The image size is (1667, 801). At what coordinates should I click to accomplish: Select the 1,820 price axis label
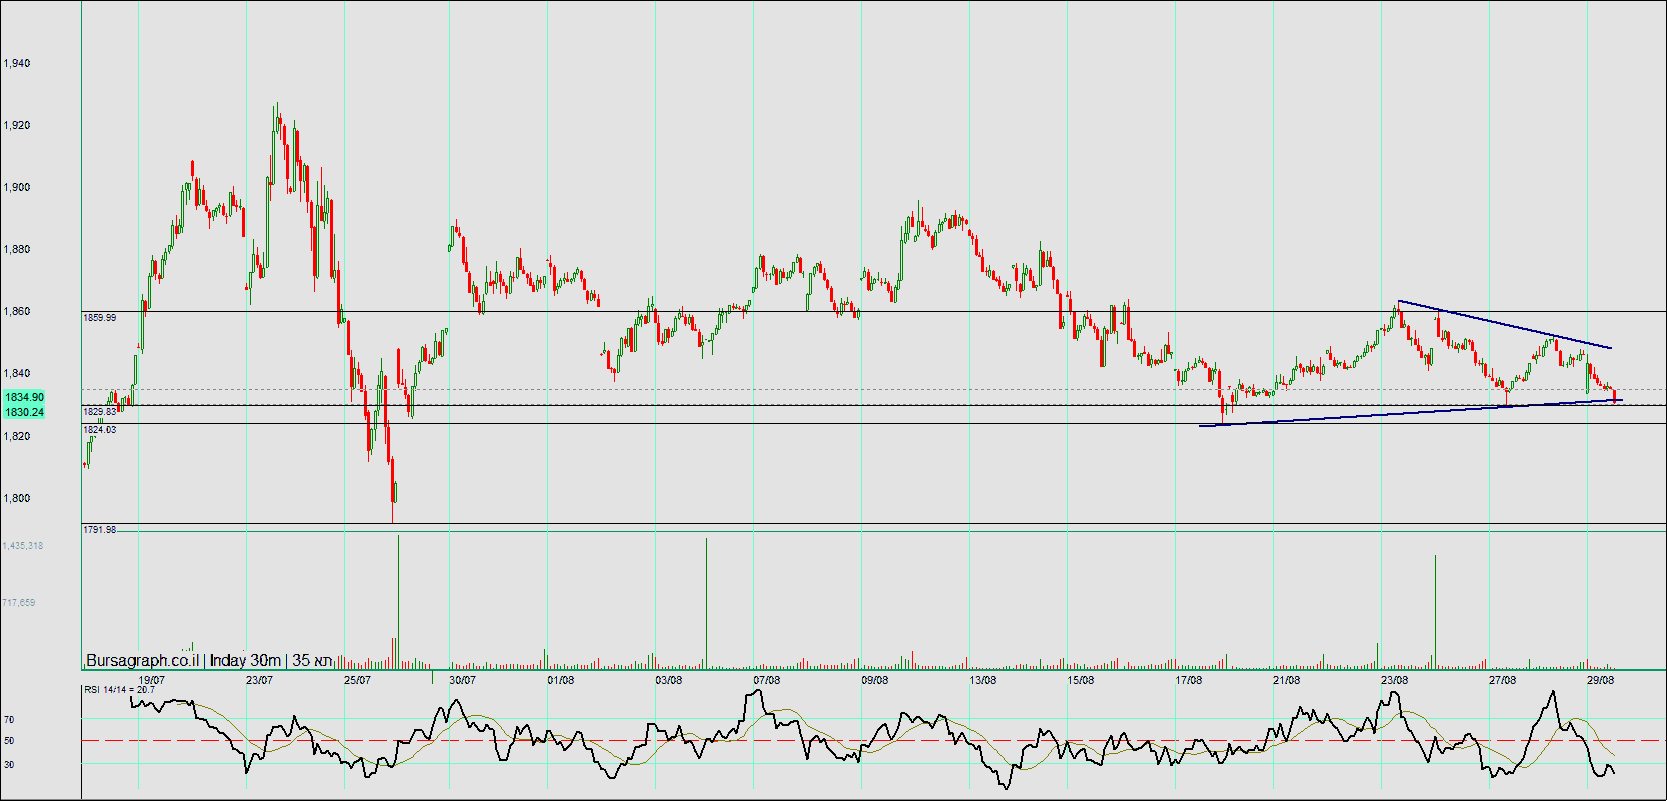(17, 436)
